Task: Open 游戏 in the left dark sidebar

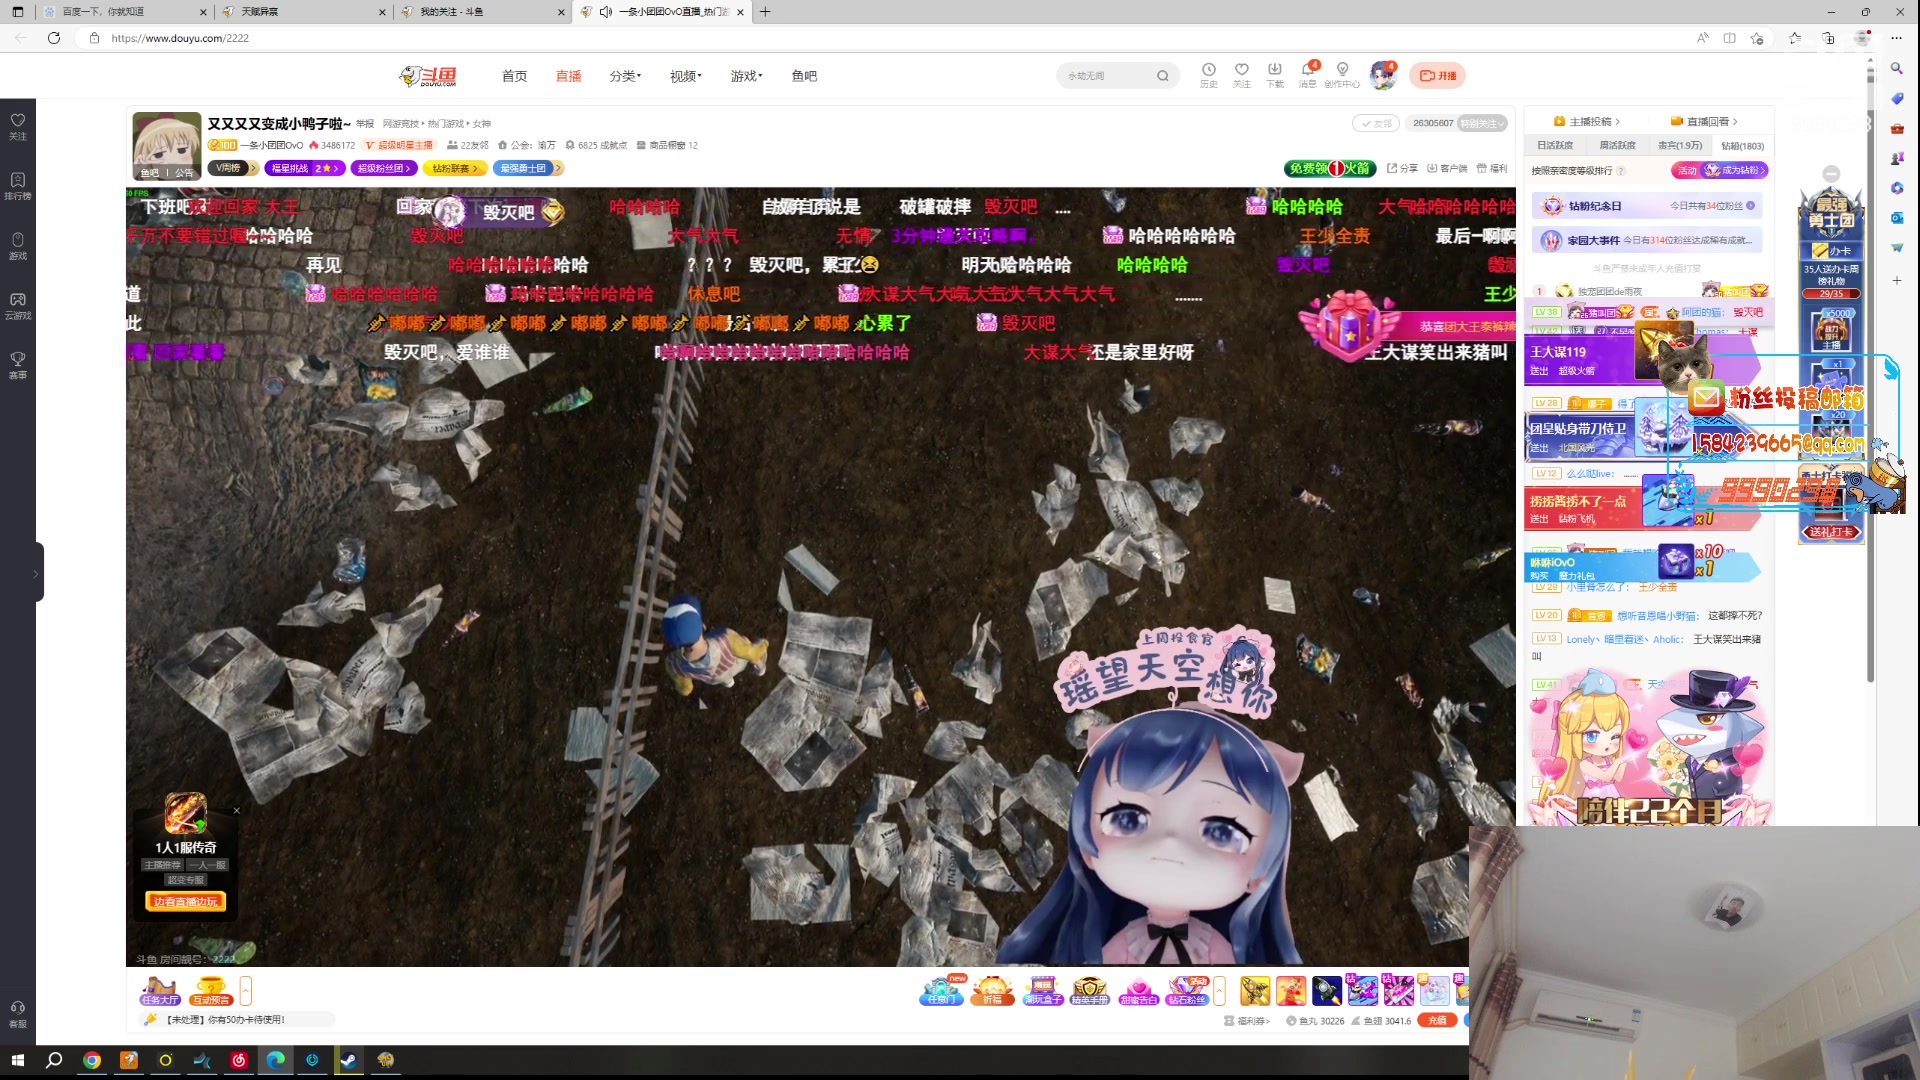Action: pos(17,246)
